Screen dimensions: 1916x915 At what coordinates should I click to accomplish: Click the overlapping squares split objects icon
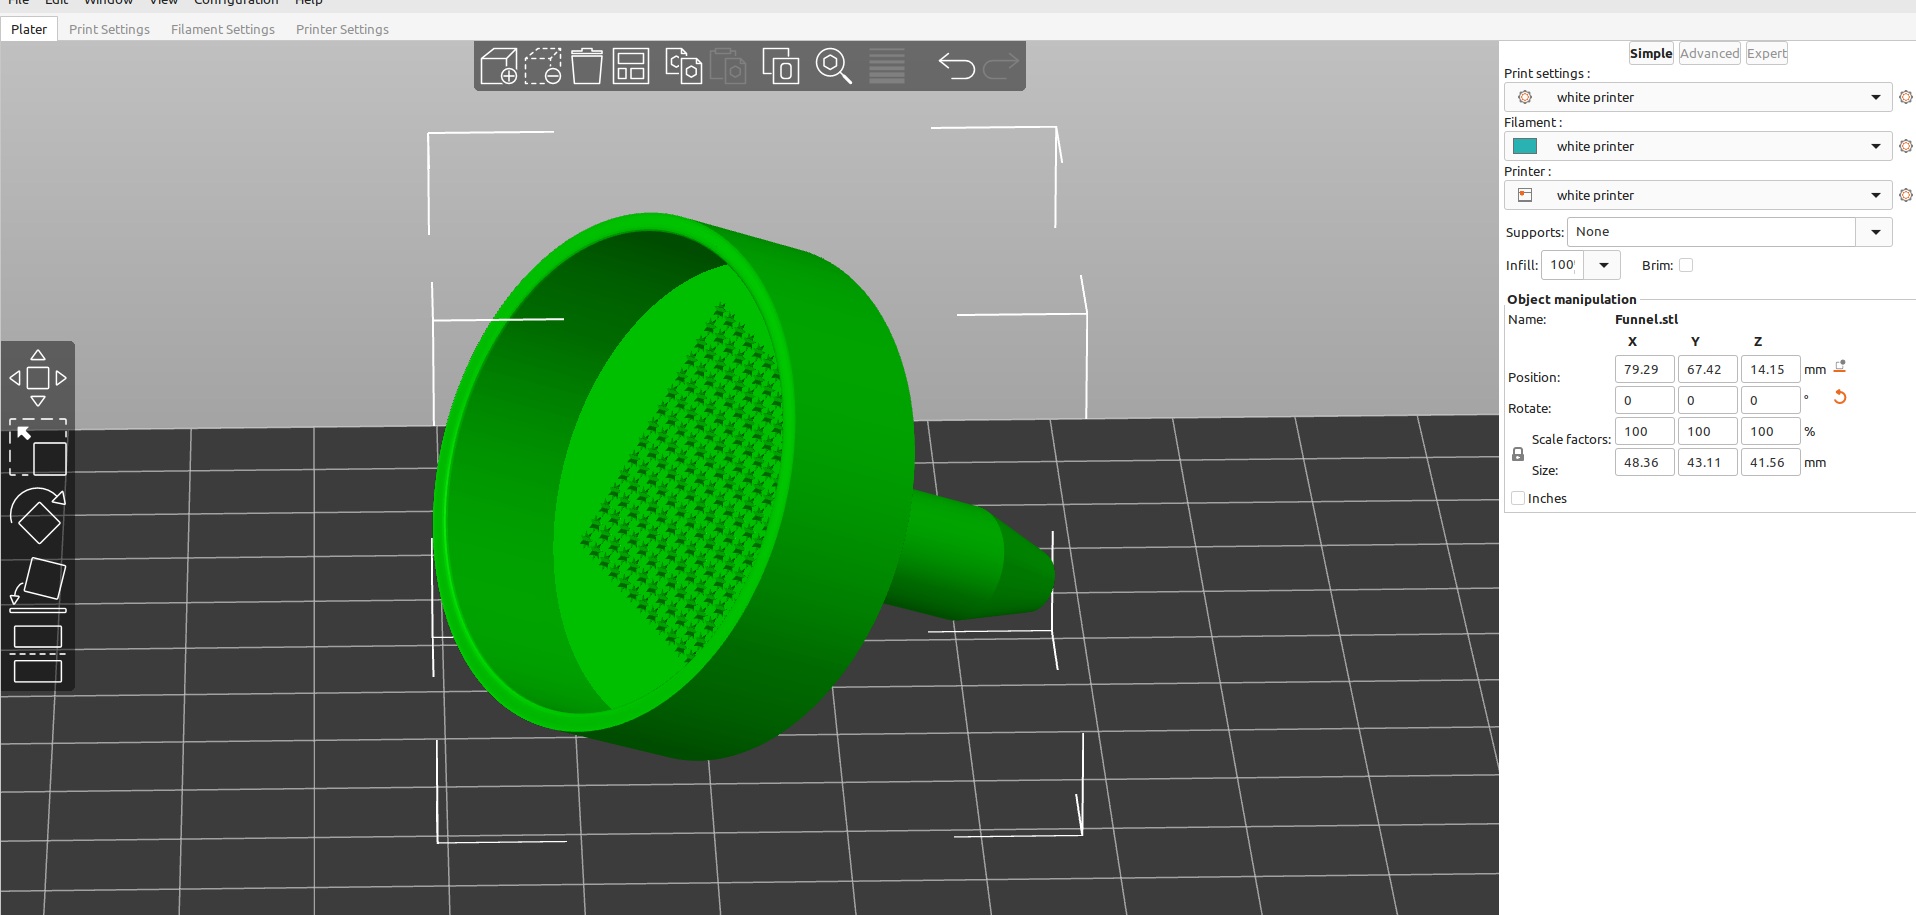tap(781, 66)
